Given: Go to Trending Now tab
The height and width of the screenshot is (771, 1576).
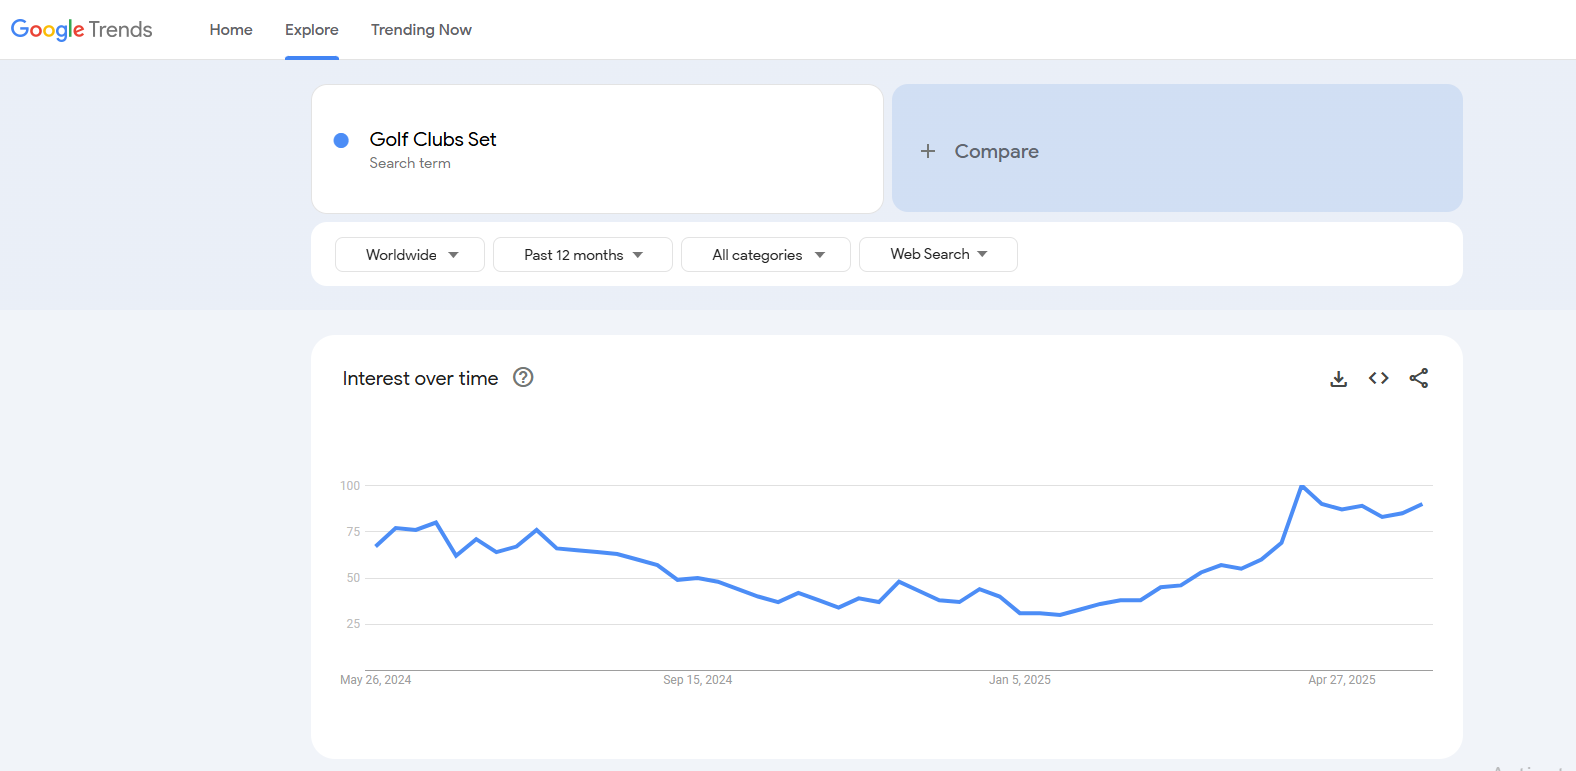Looking at the screenshot, I should click(421, 30).
